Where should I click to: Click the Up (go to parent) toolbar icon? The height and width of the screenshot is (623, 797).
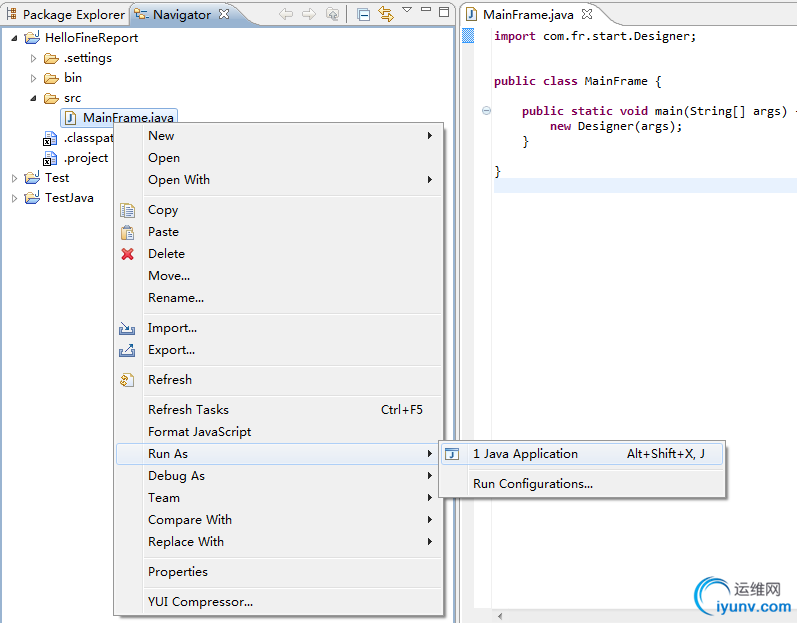tap(332, 14)
